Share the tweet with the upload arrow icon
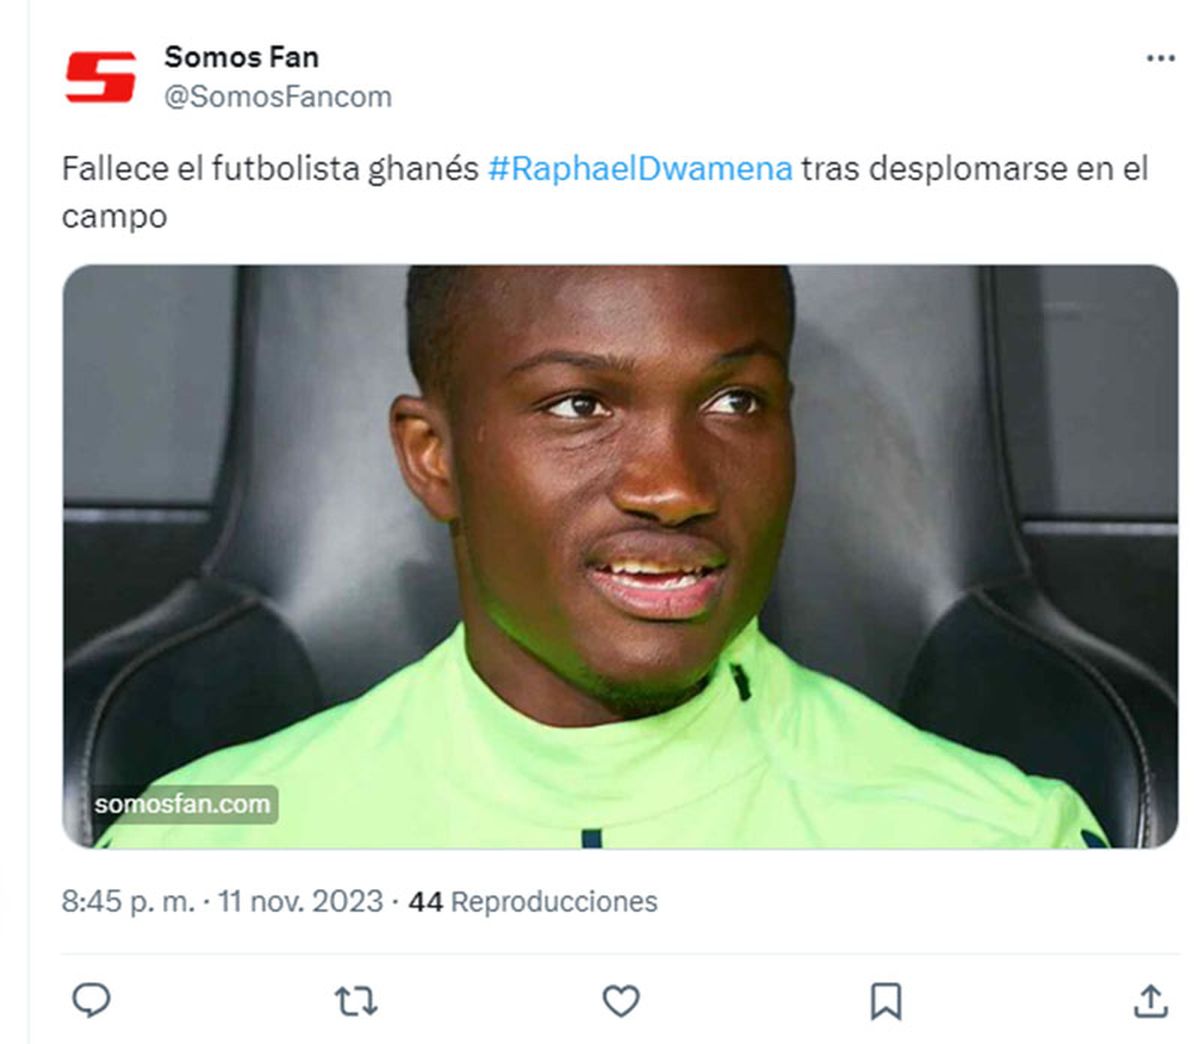1200x1044 pixels. pos(1150,1000)
